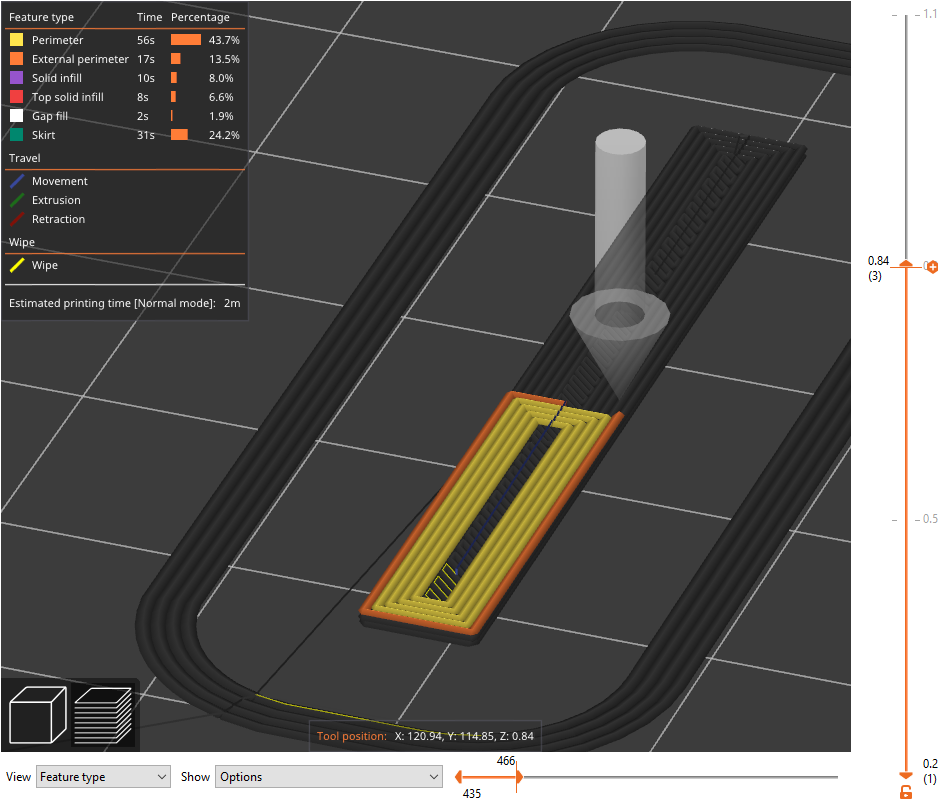Image resolution: width=938 pixels, height=804 pixels.
Task: Click yellow Perimeter color swatch
Action: (x=17, y=40)
